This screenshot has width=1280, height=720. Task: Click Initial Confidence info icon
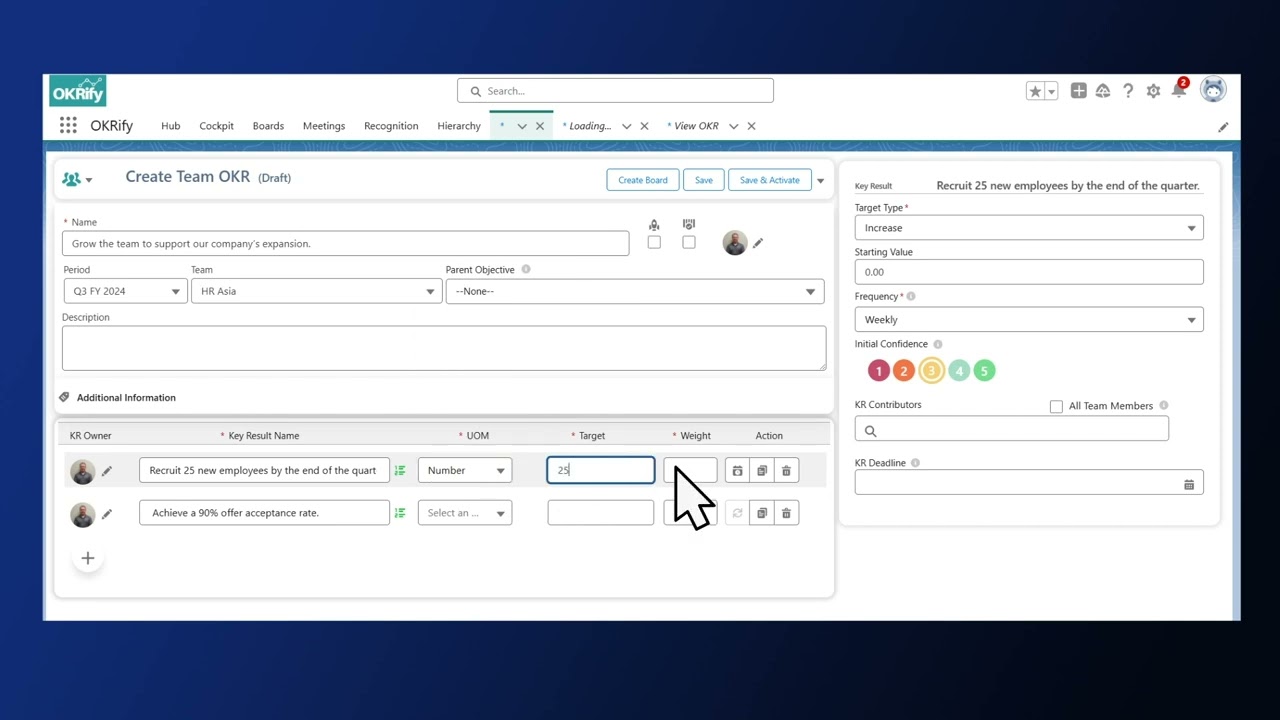pyautogui.click(x=938, y=344)
